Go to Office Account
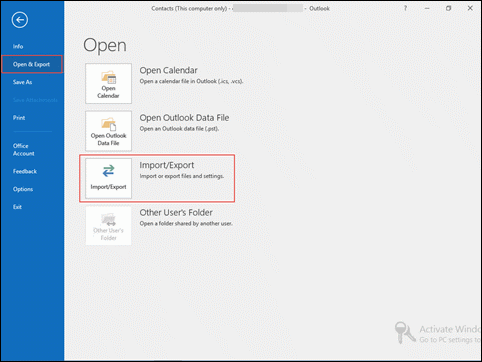The width and height of the screenshot is (482, 362). pyautogui.click(x=23, y=150)
